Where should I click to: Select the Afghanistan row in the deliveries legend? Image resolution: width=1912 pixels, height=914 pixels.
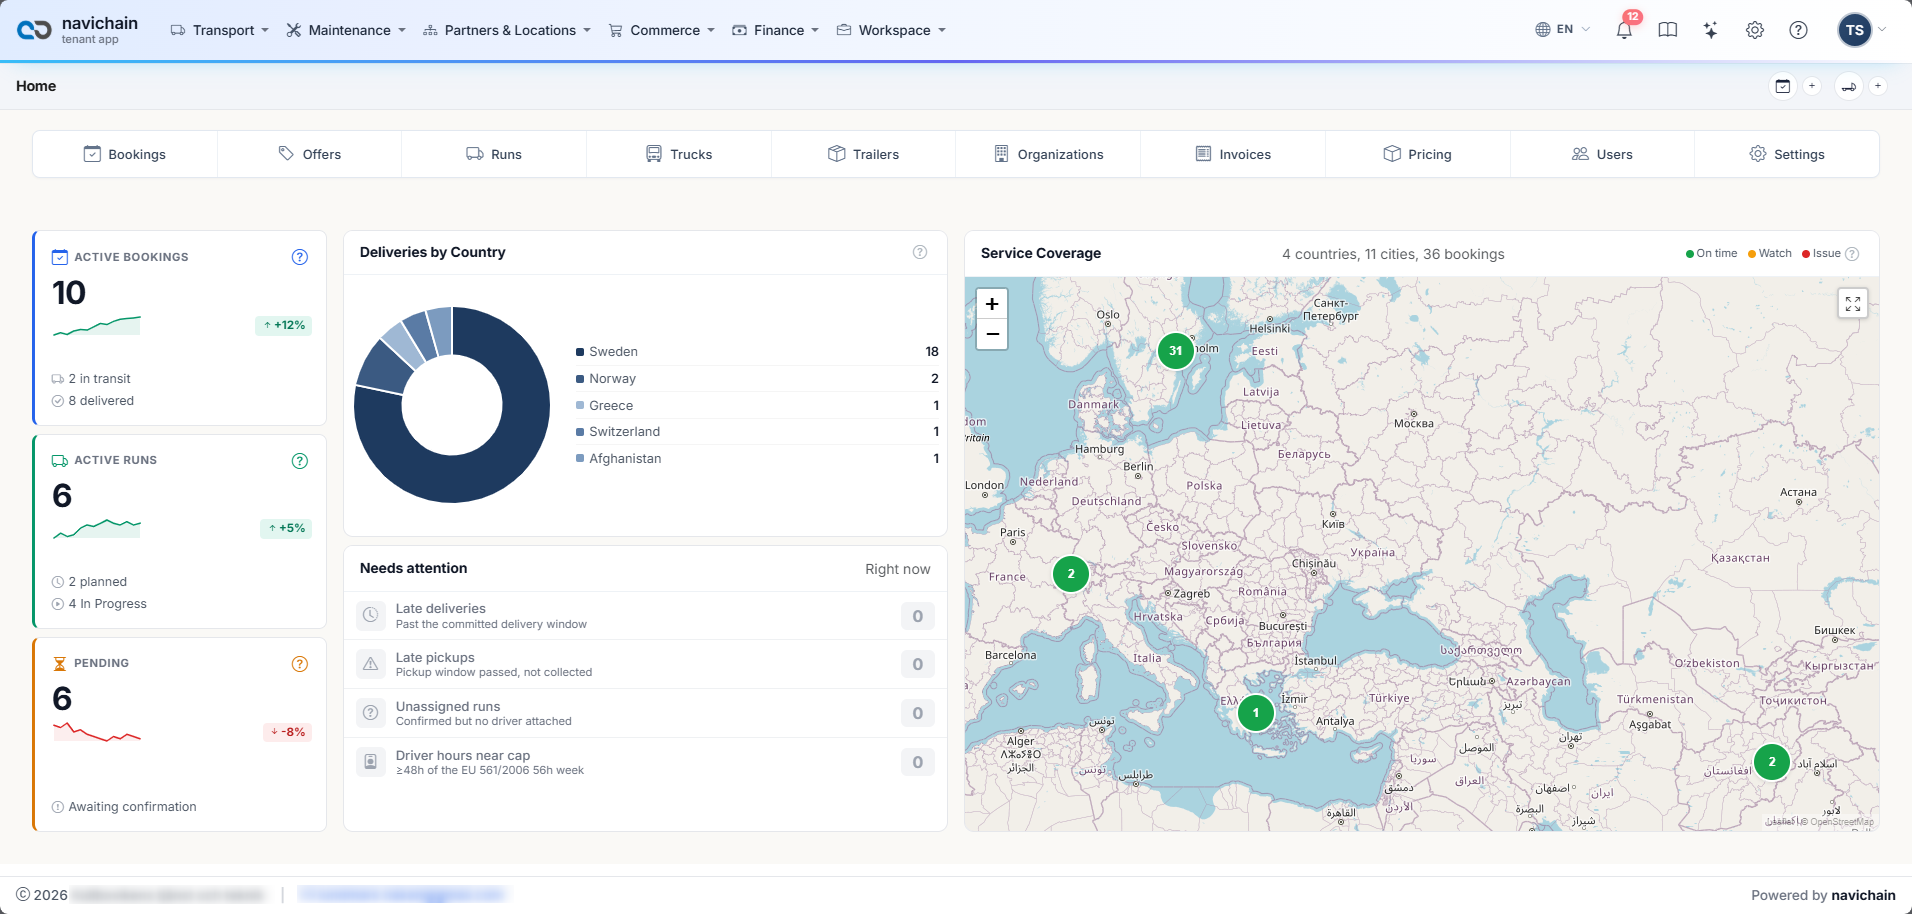click(x=757, y=459)
